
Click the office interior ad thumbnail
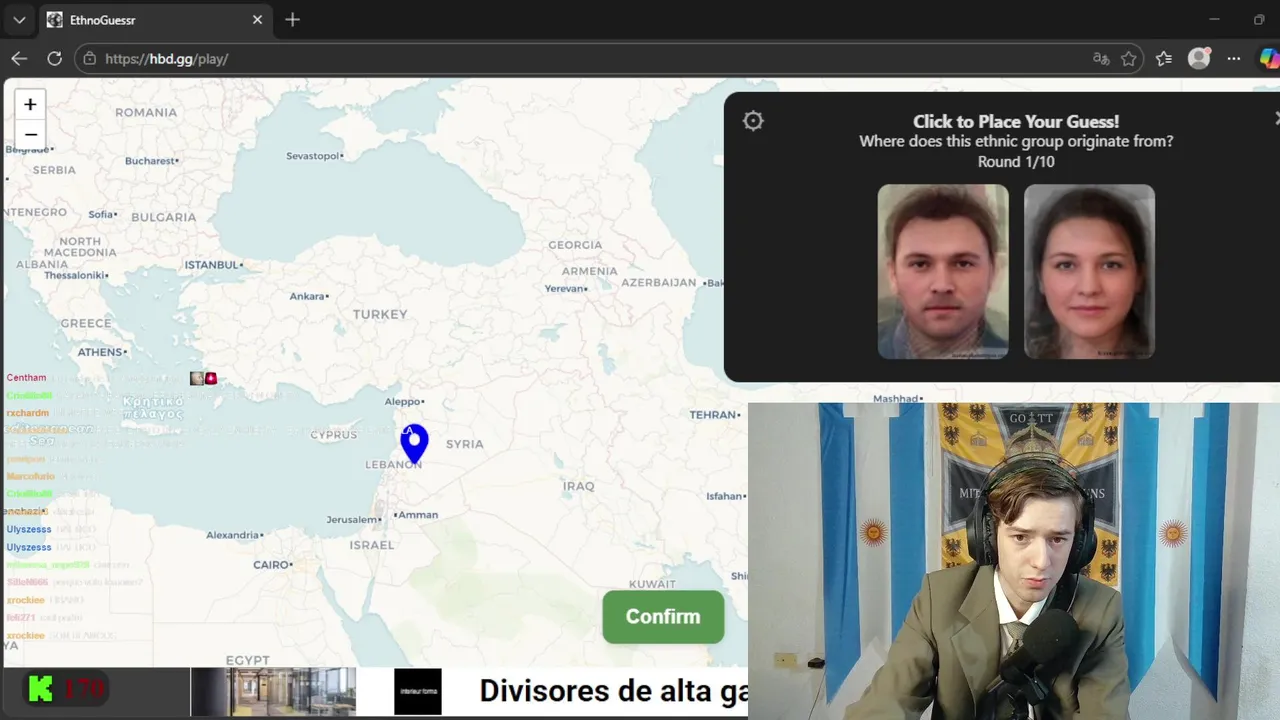(273, 692)
